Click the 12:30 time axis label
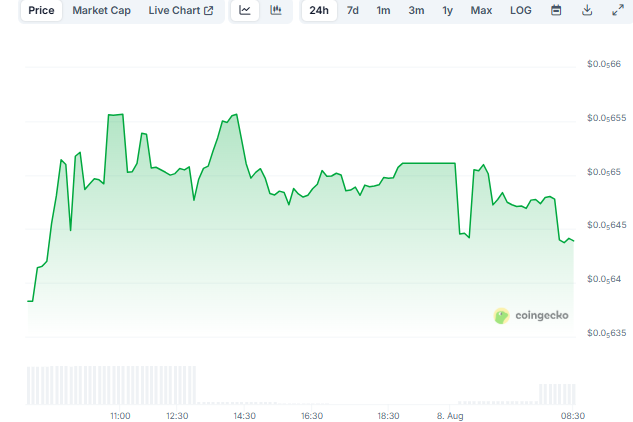Image resolution: width=633 pixels, height=422 pixels. pyautogui.click(x=177, y=416)
